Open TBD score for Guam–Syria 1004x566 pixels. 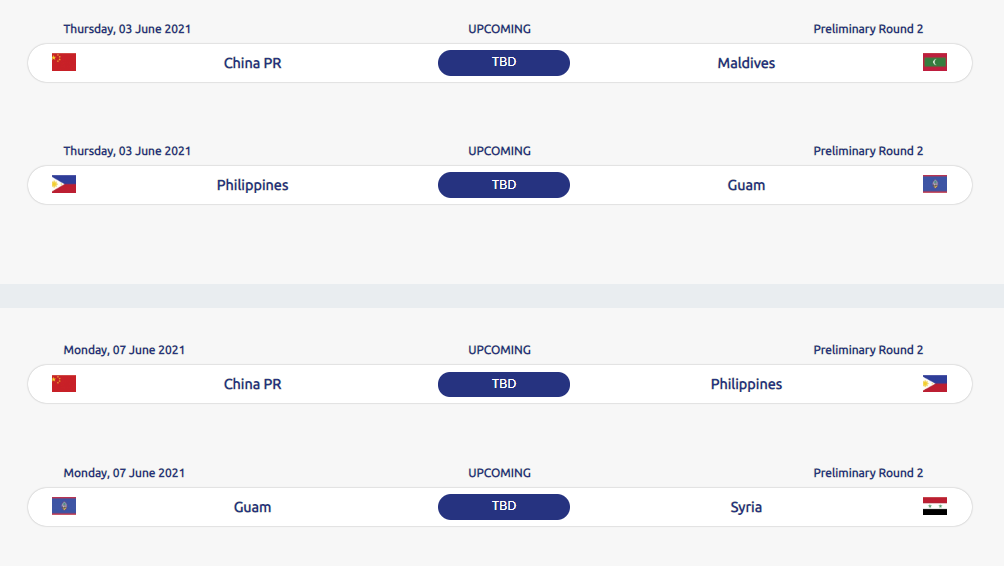tap(504, 506)
